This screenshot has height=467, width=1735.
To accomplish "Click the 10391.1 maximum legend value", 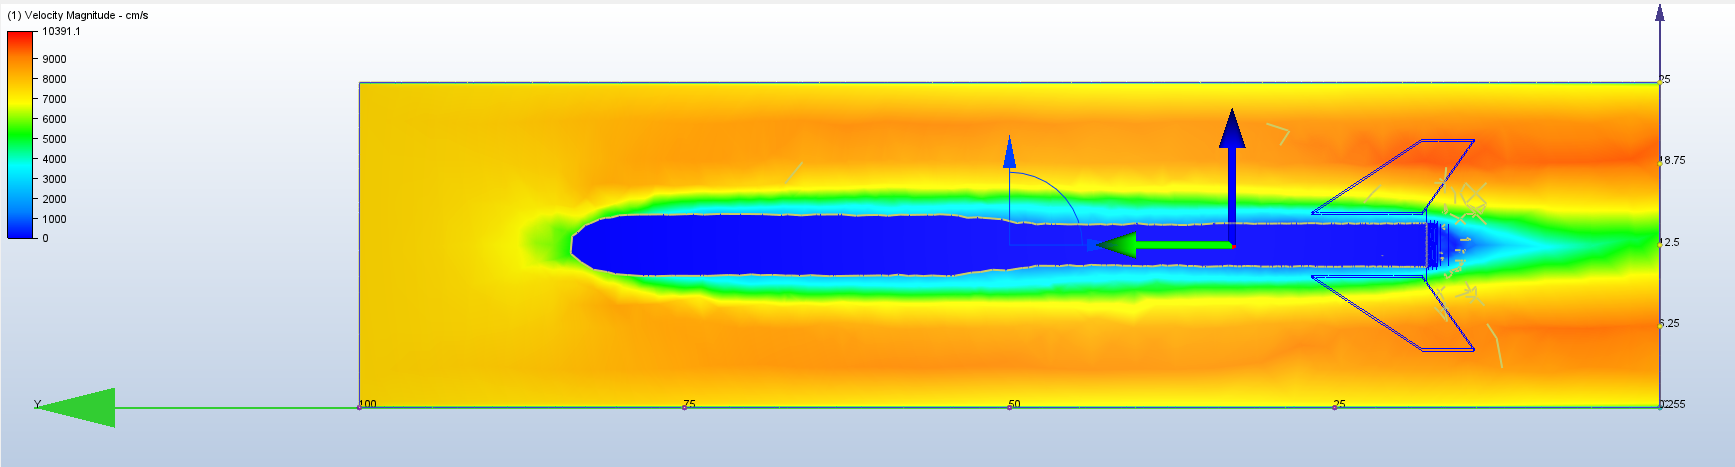I will (x=61, y=31).
